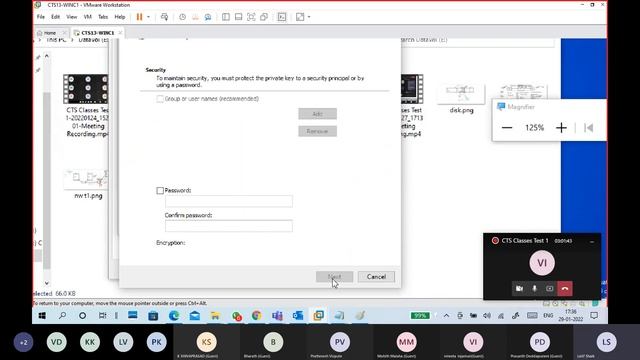Click the unity mode toolbar icon
The image size is (640, 360).
coord(264,17)
